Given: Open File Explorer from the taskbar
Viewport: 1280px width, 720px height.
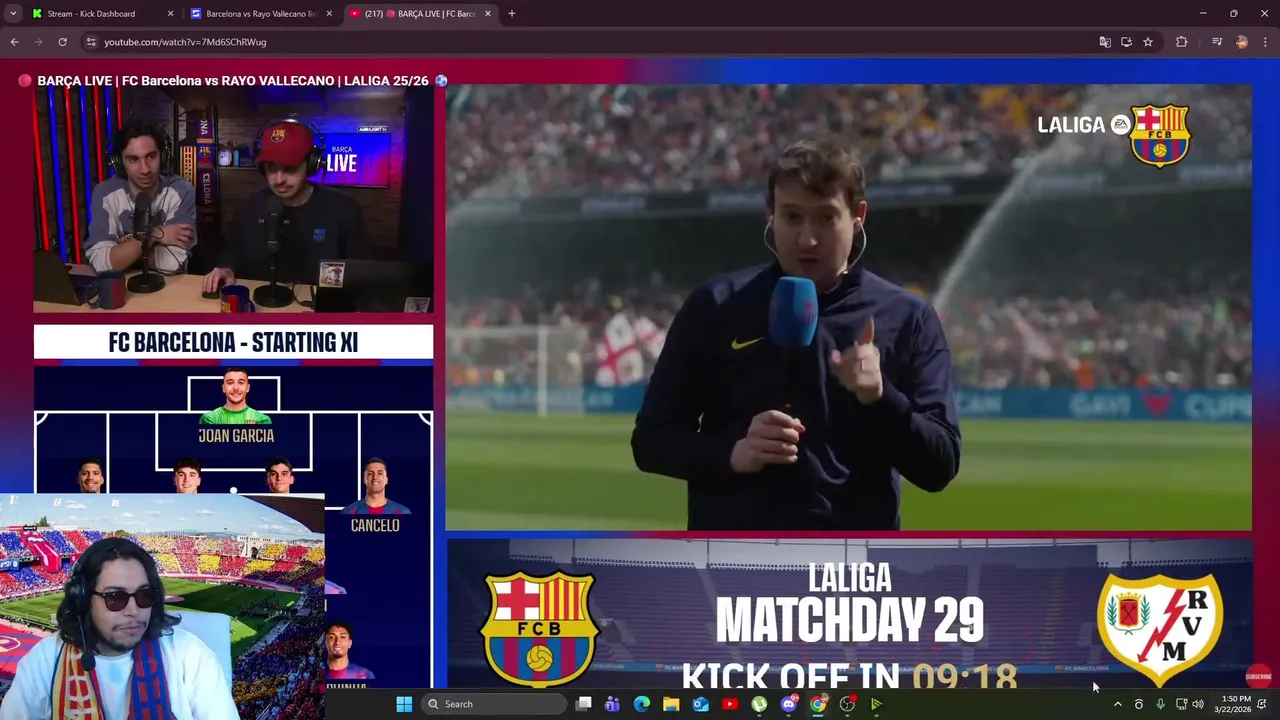Looking at the screenshot, I should click(671, 704).
